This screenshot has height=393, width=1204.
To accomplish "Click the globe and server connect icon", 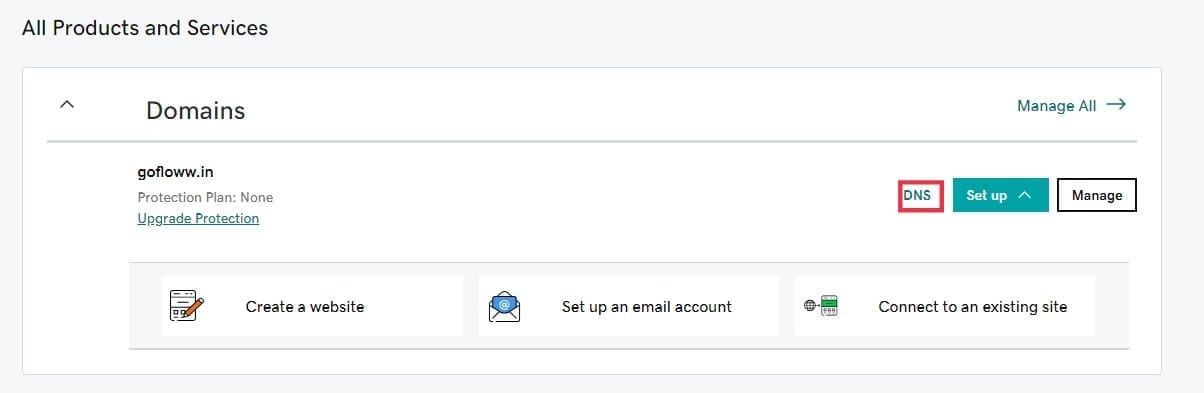I will [821, 306].
